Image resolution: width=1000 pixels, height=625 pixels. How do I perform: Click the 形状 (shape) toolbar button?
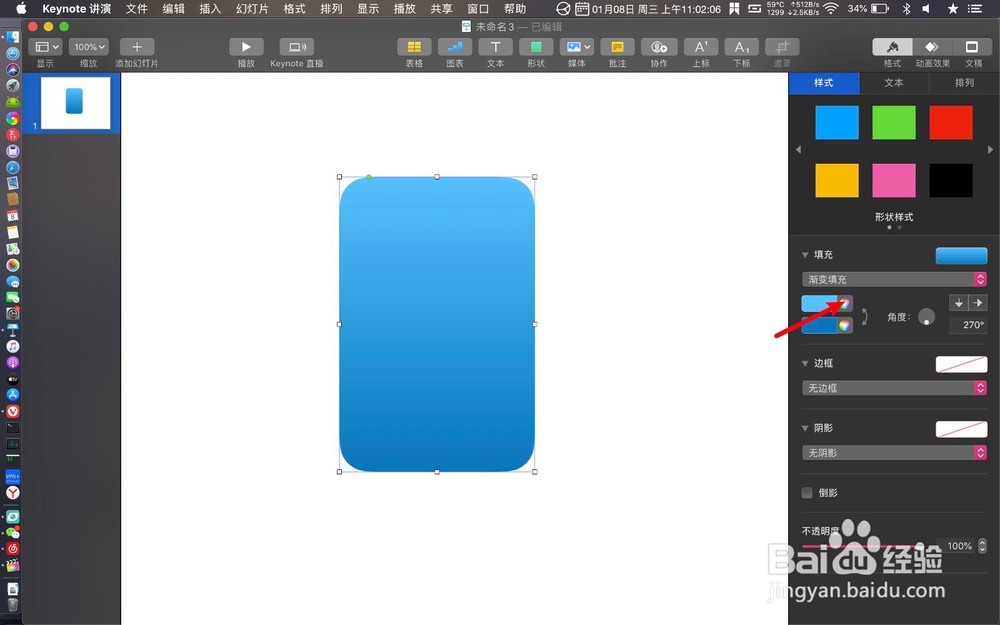point(536,47)
